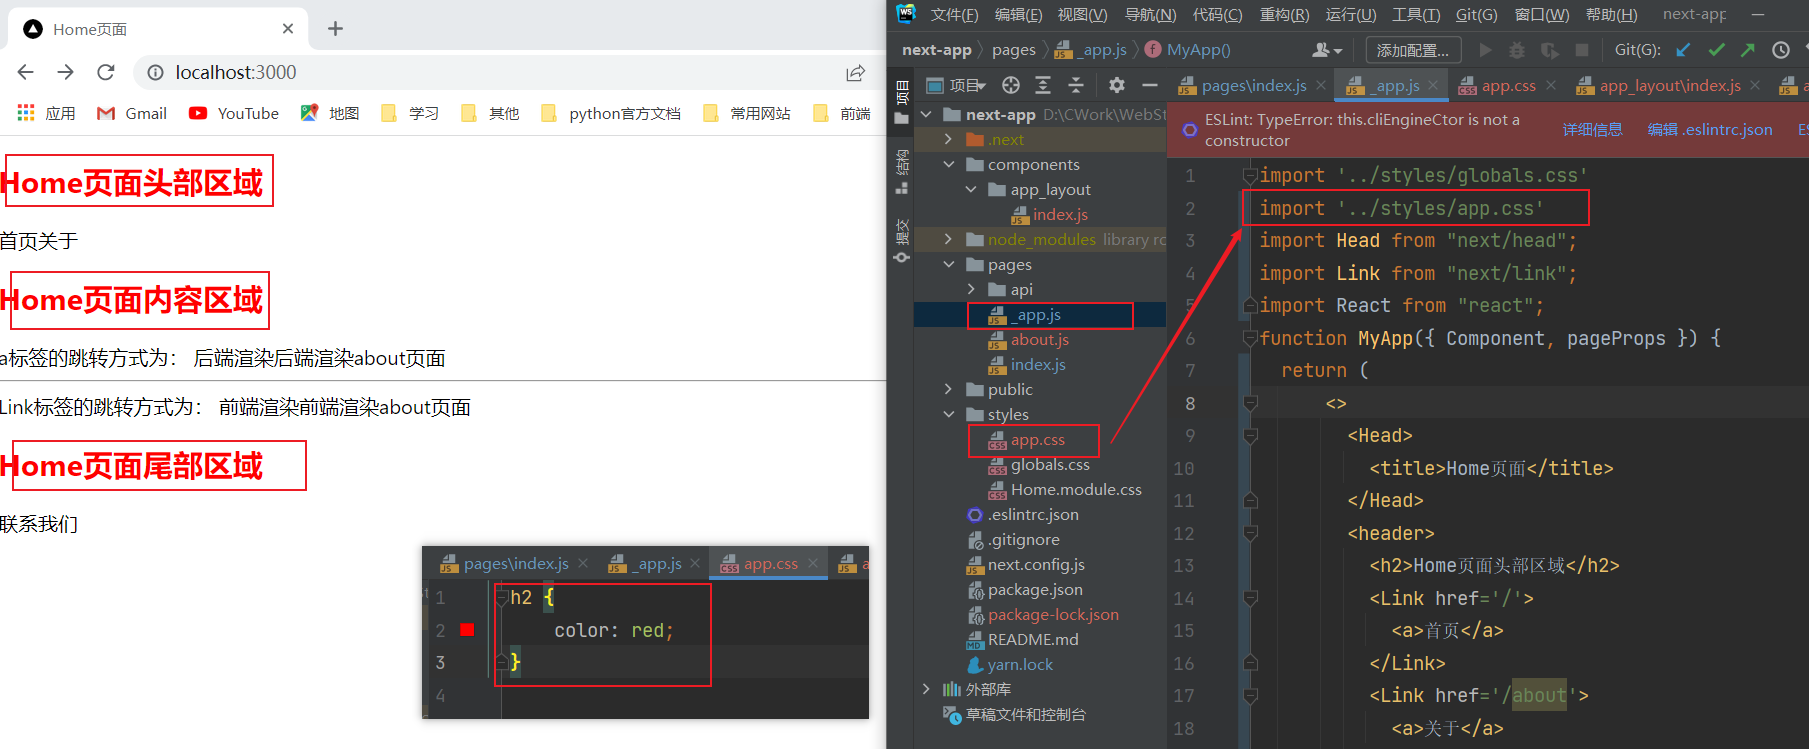Expand the public folder
1809x749 pixels.
(x=948, y=390)
